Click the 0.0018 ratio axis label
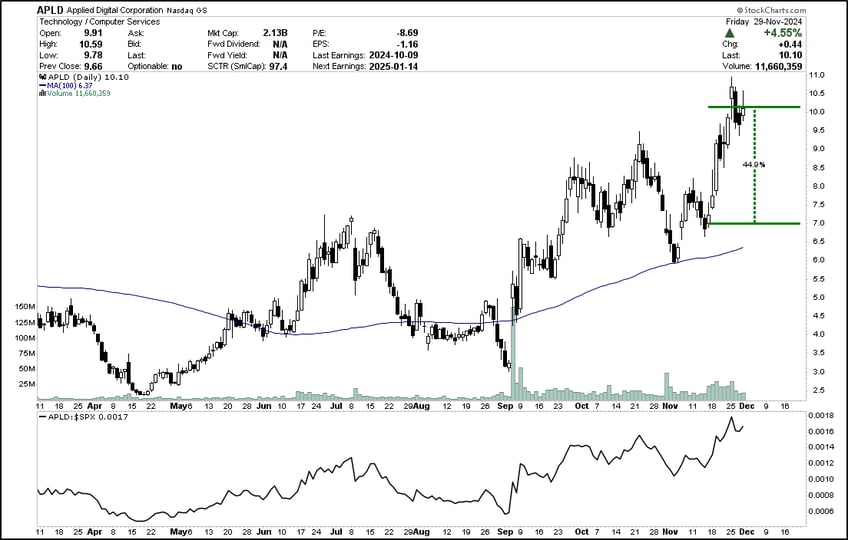 click(x=822, y=416)
